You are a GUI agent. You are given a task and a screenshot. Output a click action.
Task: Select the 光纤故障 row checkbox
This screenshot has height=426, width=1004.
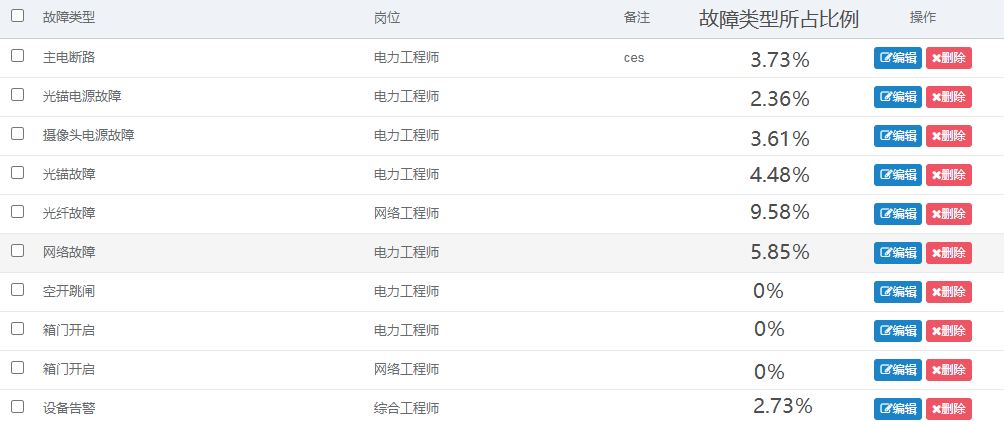point(17,212)
